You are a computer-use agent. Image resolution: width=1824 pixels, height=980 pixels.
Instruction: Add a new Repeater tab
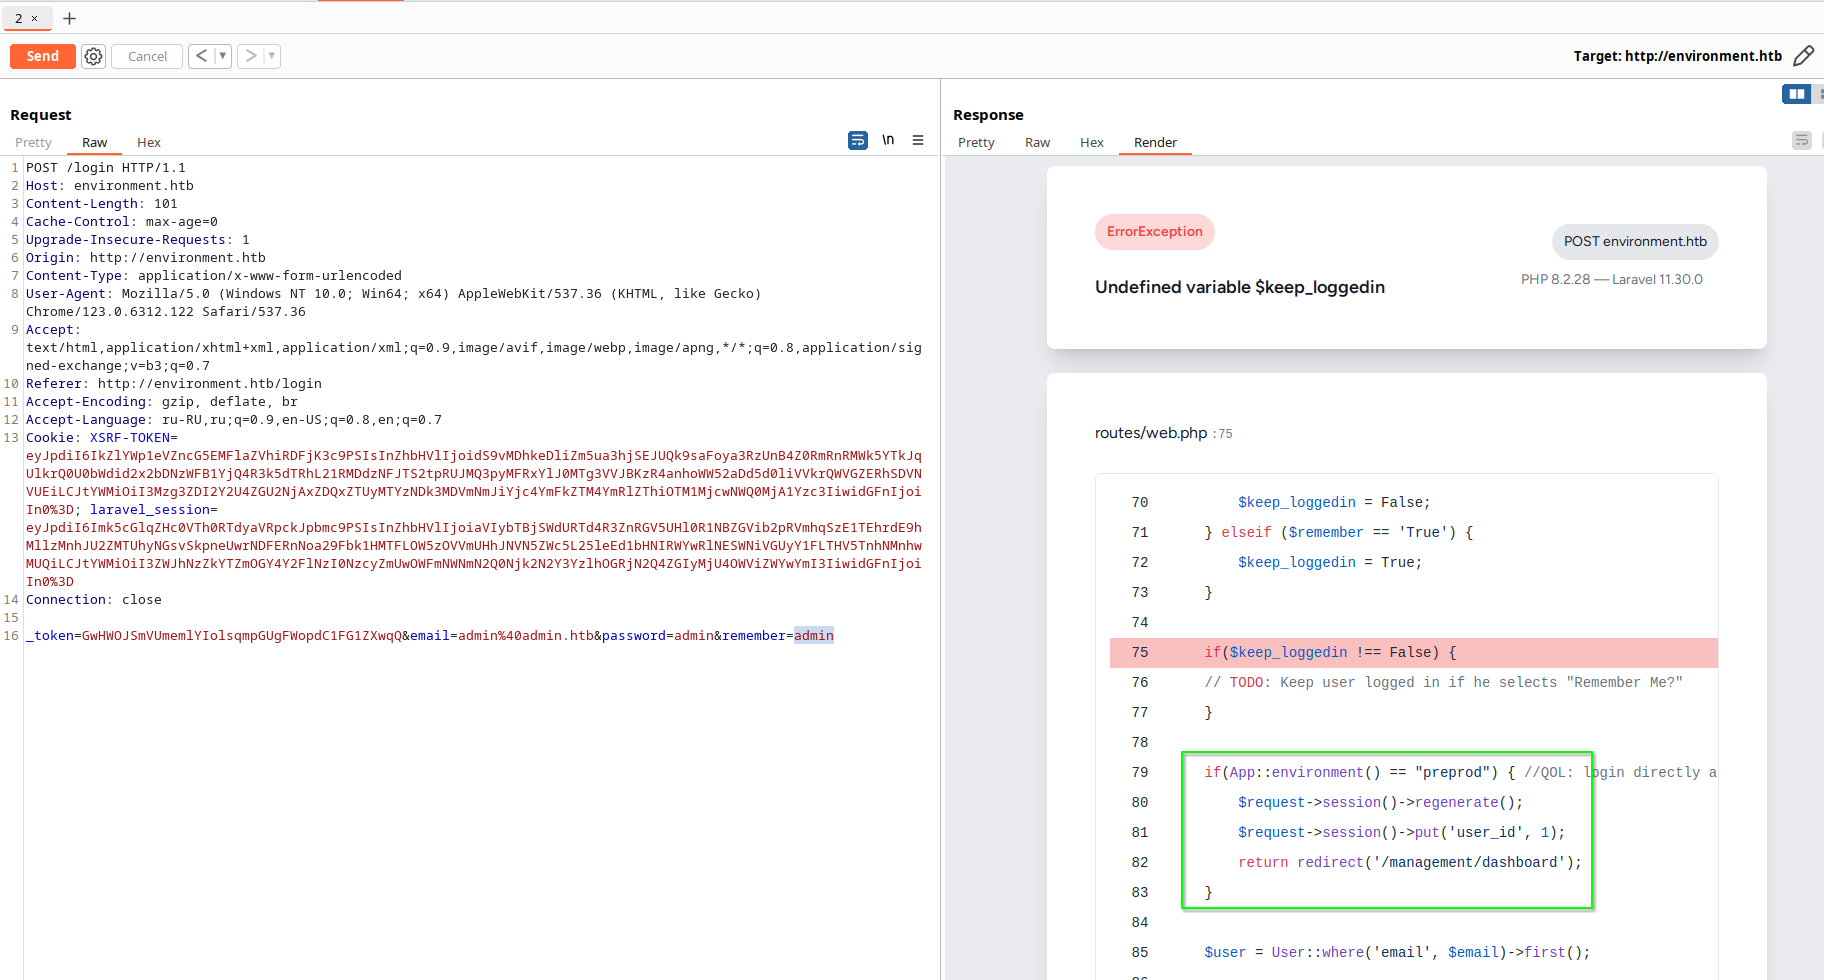69,18
